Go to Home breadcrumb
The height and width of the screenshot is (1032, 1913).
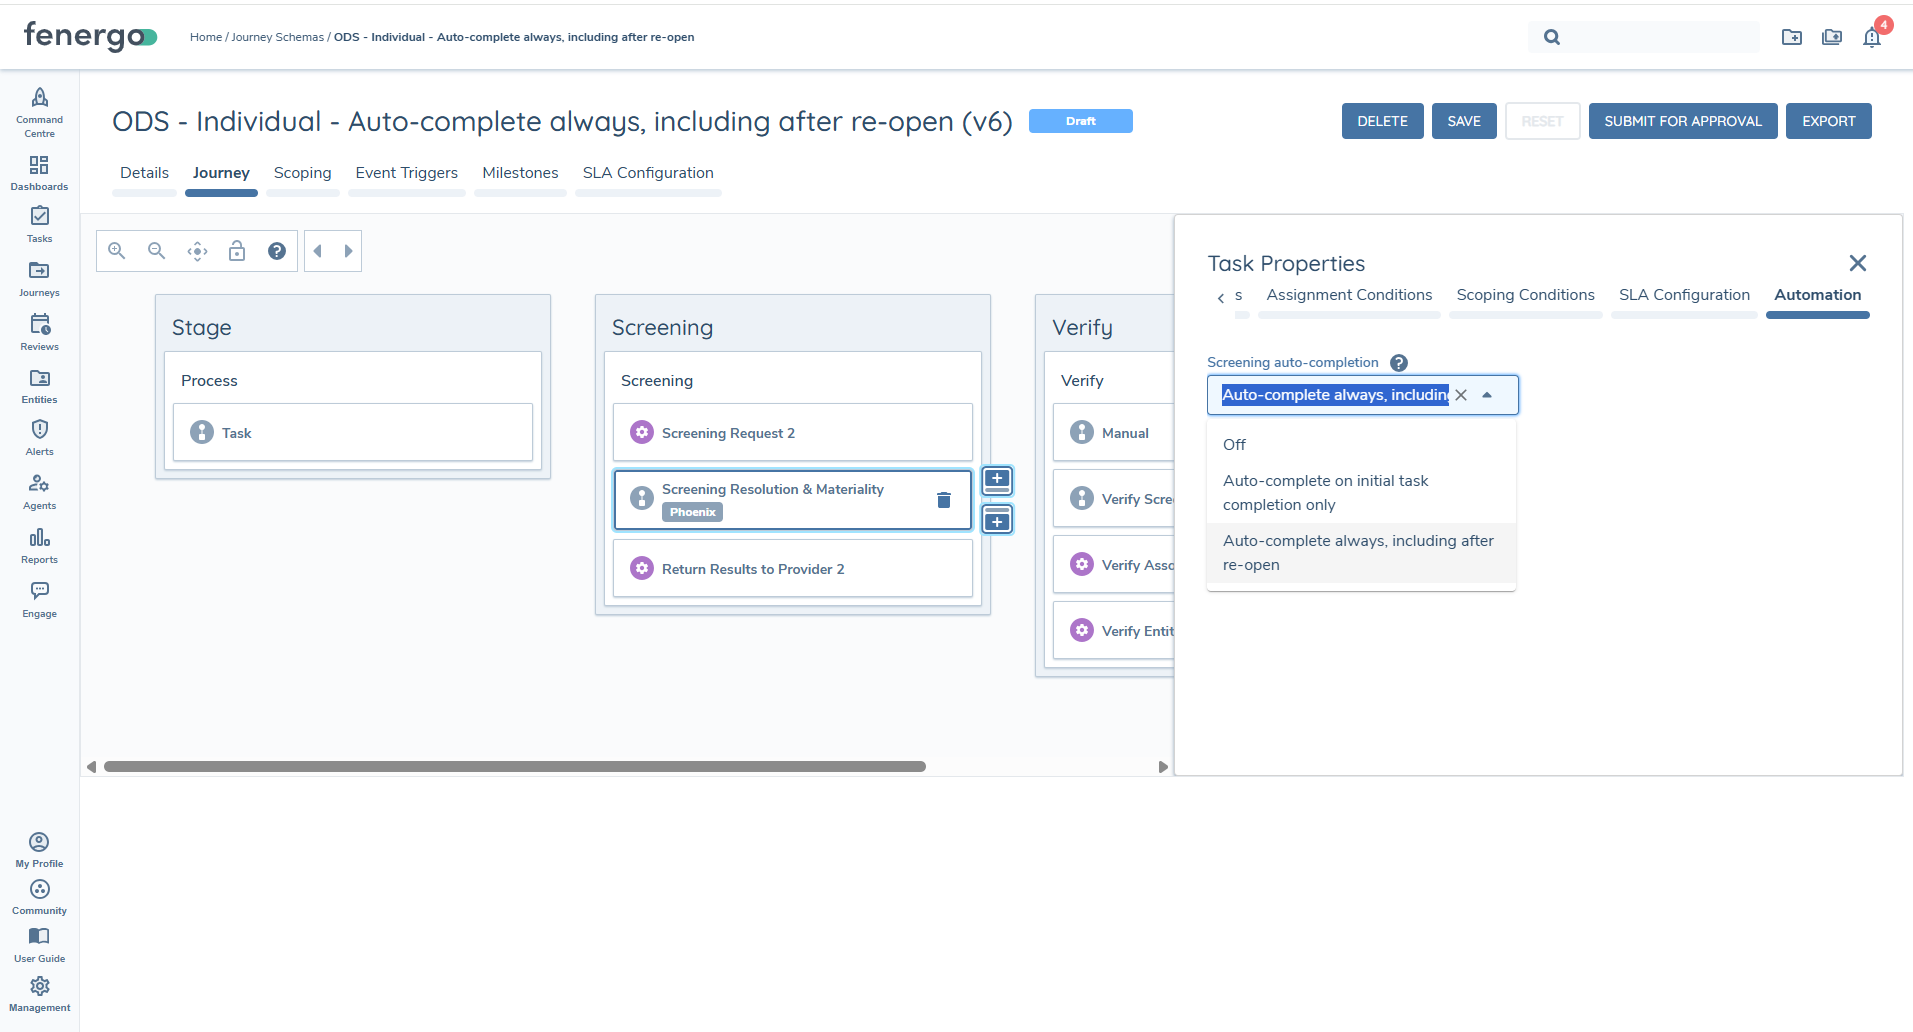(x=206, y=37)
